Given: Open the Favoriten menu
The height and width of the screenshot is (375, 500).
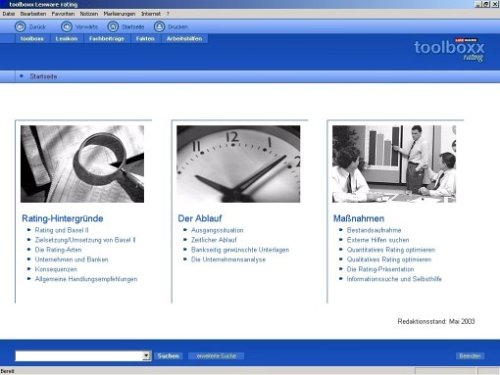Looking at the screenshot, I should 63,14.
